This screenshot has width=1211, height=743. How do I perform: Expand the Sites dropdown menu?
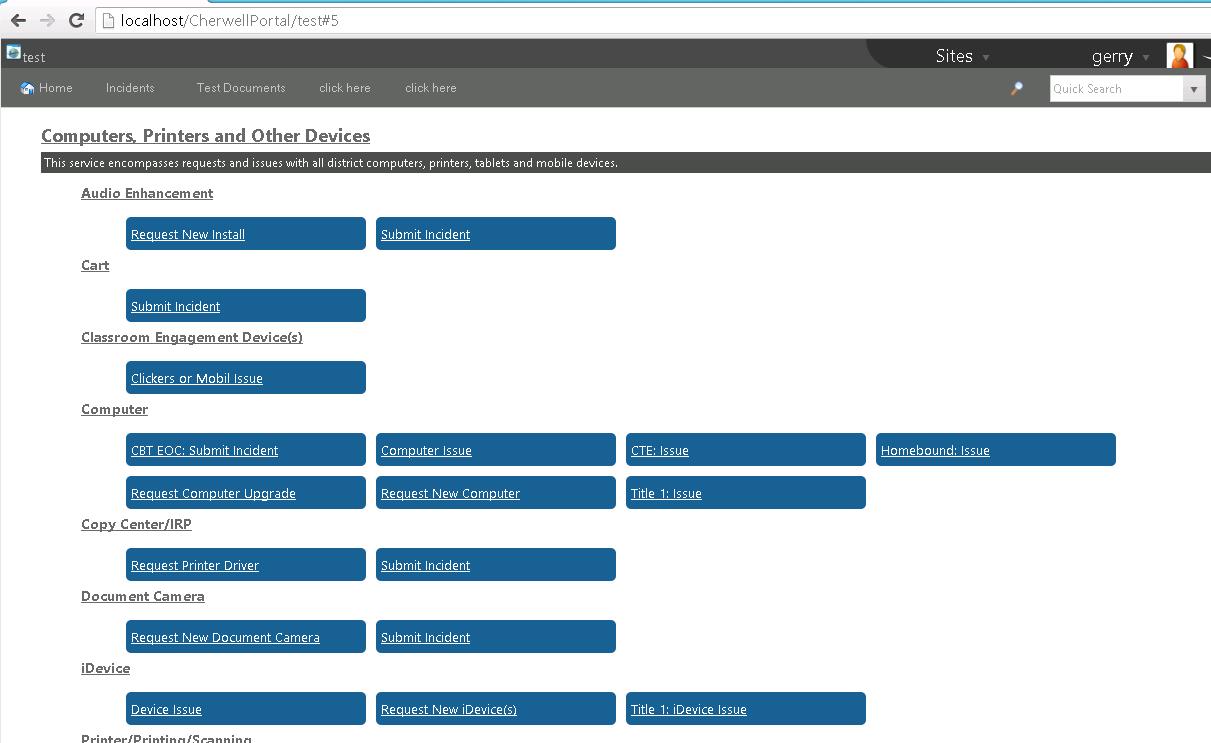click(962, 57)
